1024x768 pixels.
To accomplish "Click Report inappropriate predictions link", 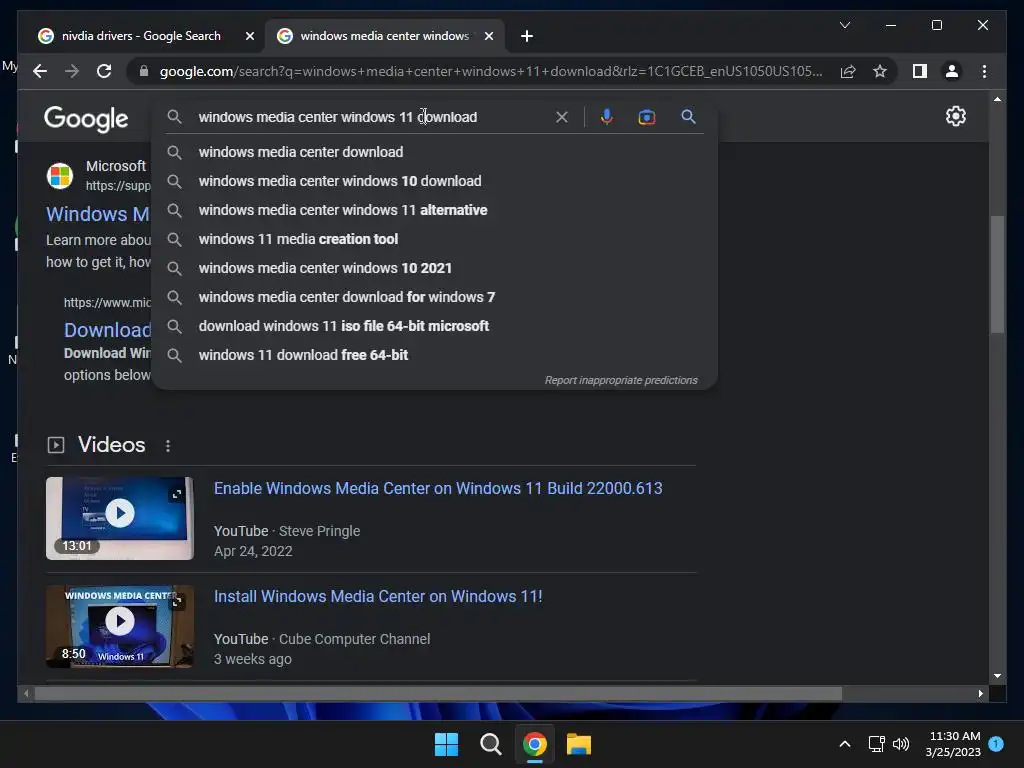I will pyautogui.click(x=621, y=380).
